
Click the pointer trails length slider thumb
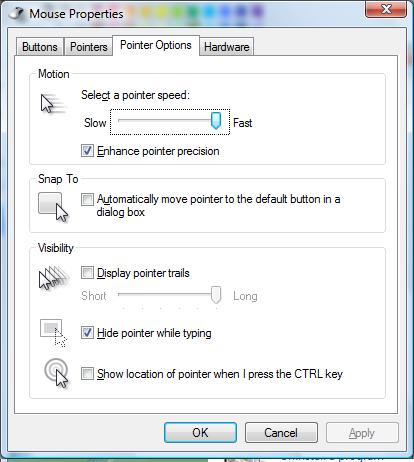(x=216, y=294)
